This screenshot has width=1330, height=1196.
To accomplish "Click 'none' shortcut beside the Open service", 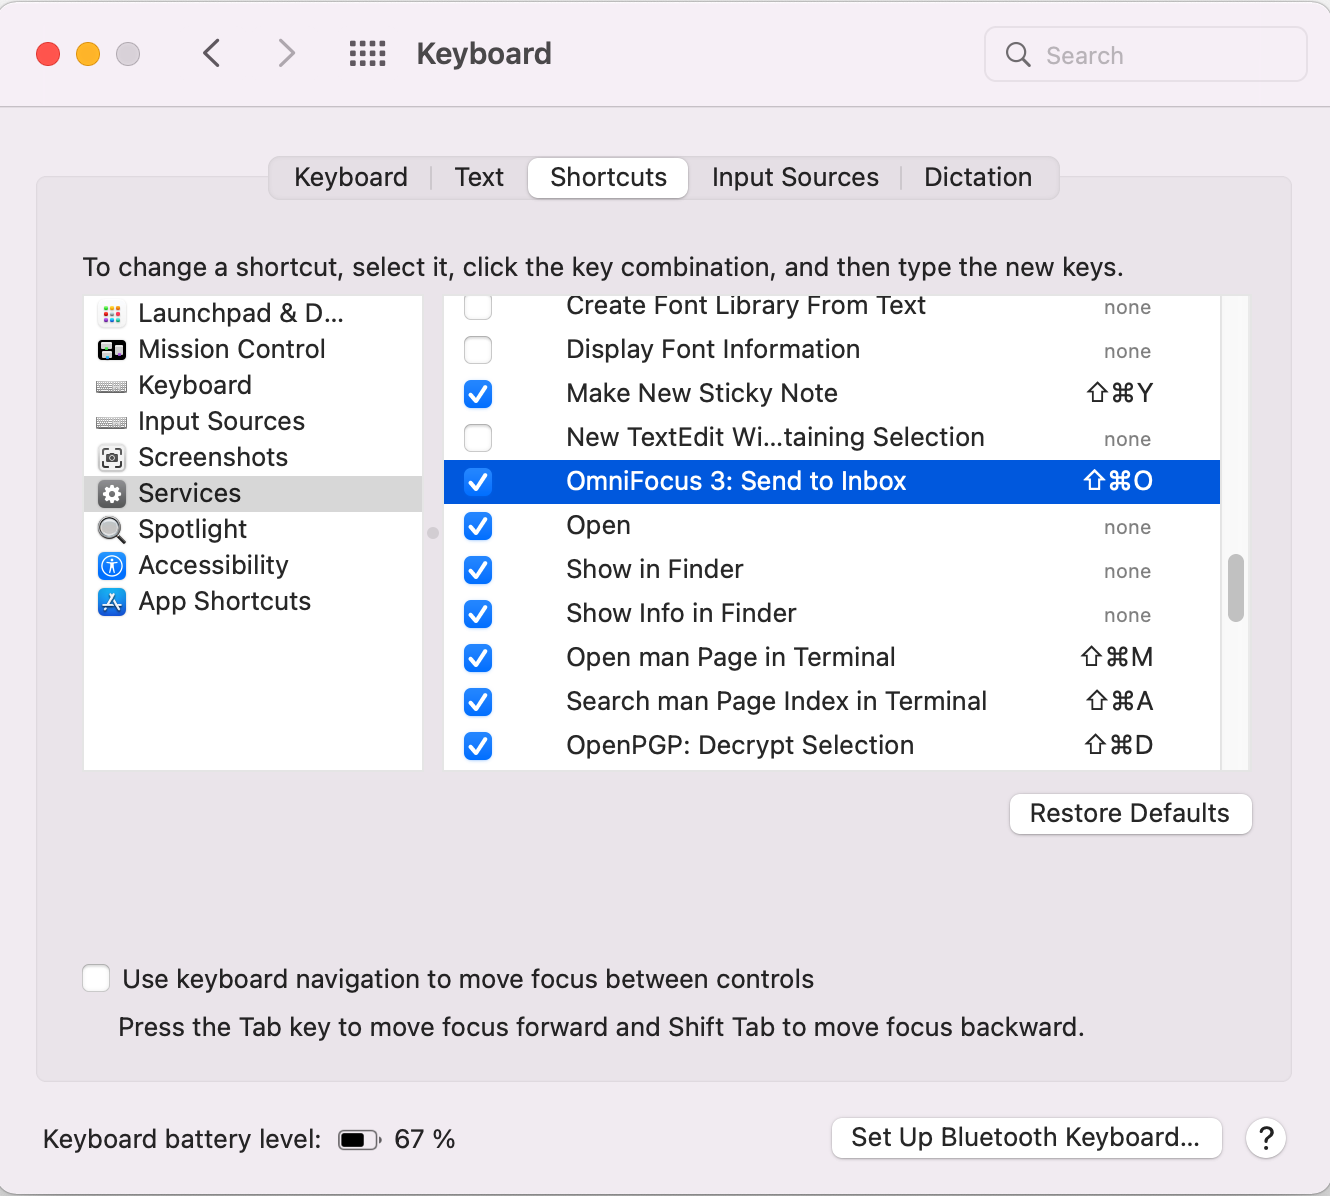I will tap(1127, 527).
